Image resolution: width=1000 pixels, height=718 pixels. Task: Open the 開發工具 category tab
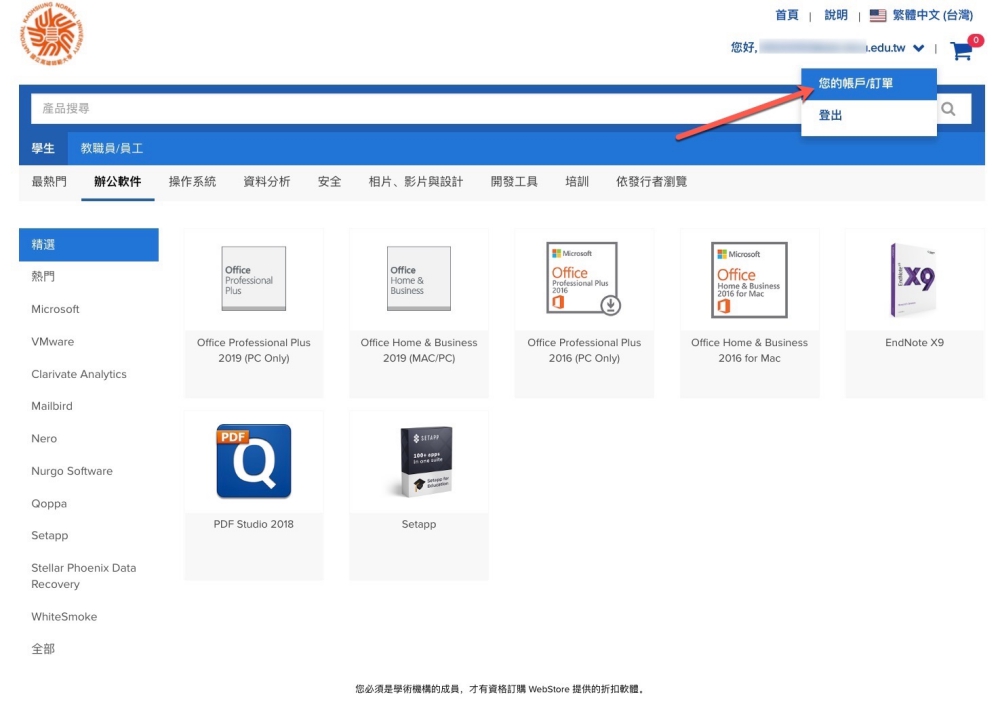tap(514, 182)
